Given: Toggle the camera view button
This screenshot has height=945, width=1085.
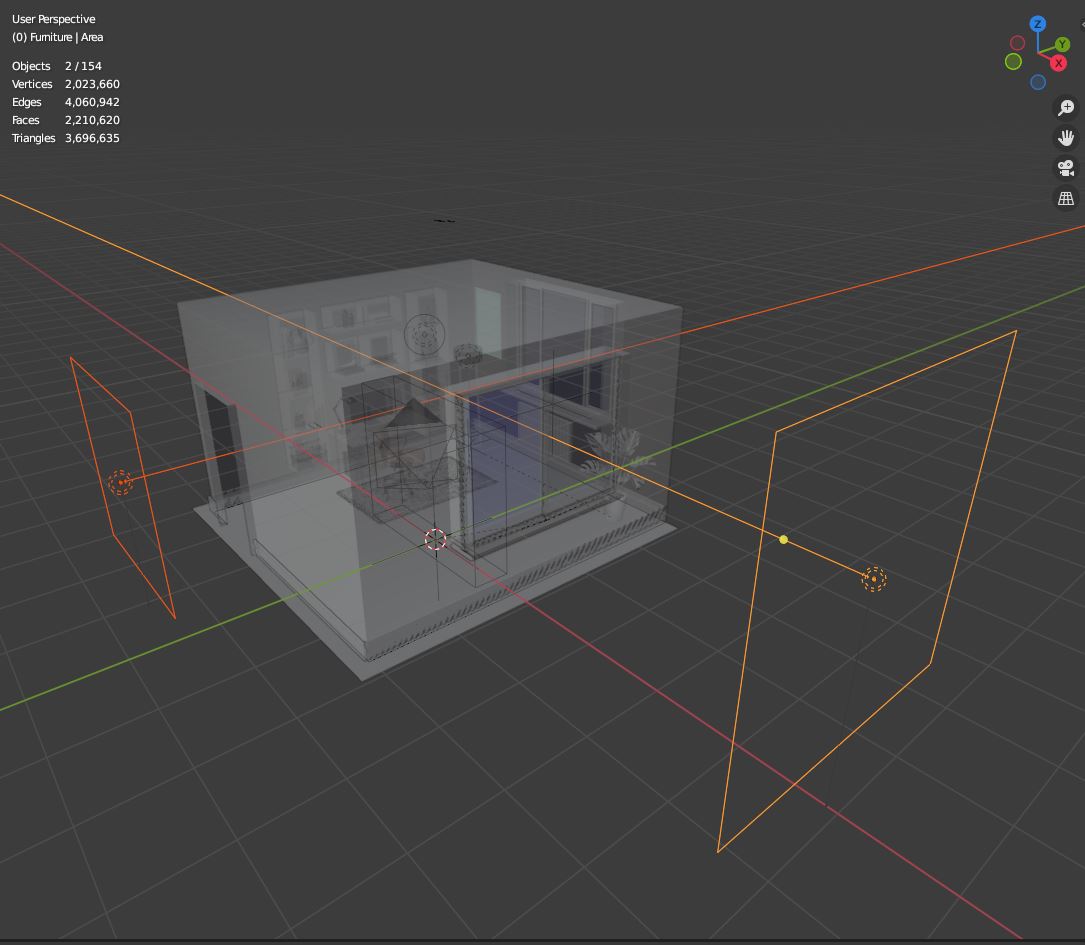Looking at the screenshot, I should point(1066,167).
